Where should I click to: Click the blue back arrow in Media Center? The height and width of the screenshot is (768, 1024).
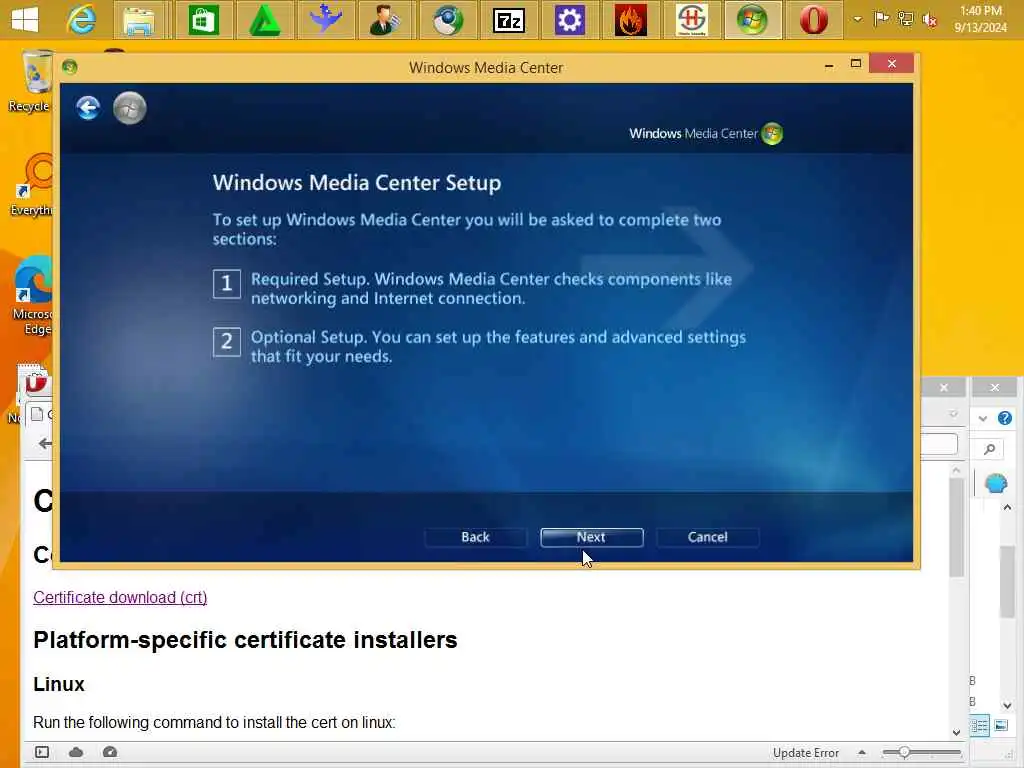point(88,108)
